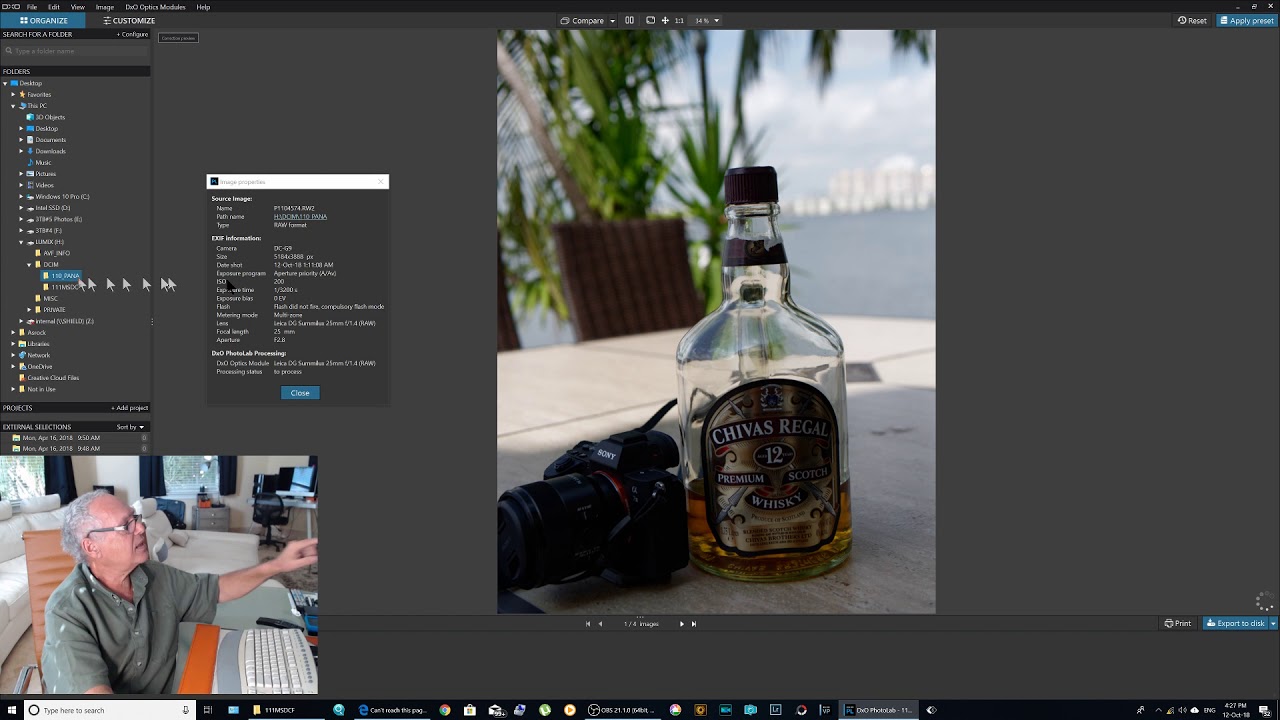Open the H:\DCIM\110_PANA path link
Image resolution: width=1280 pixels, height=720 pixels.
point(300,217)
